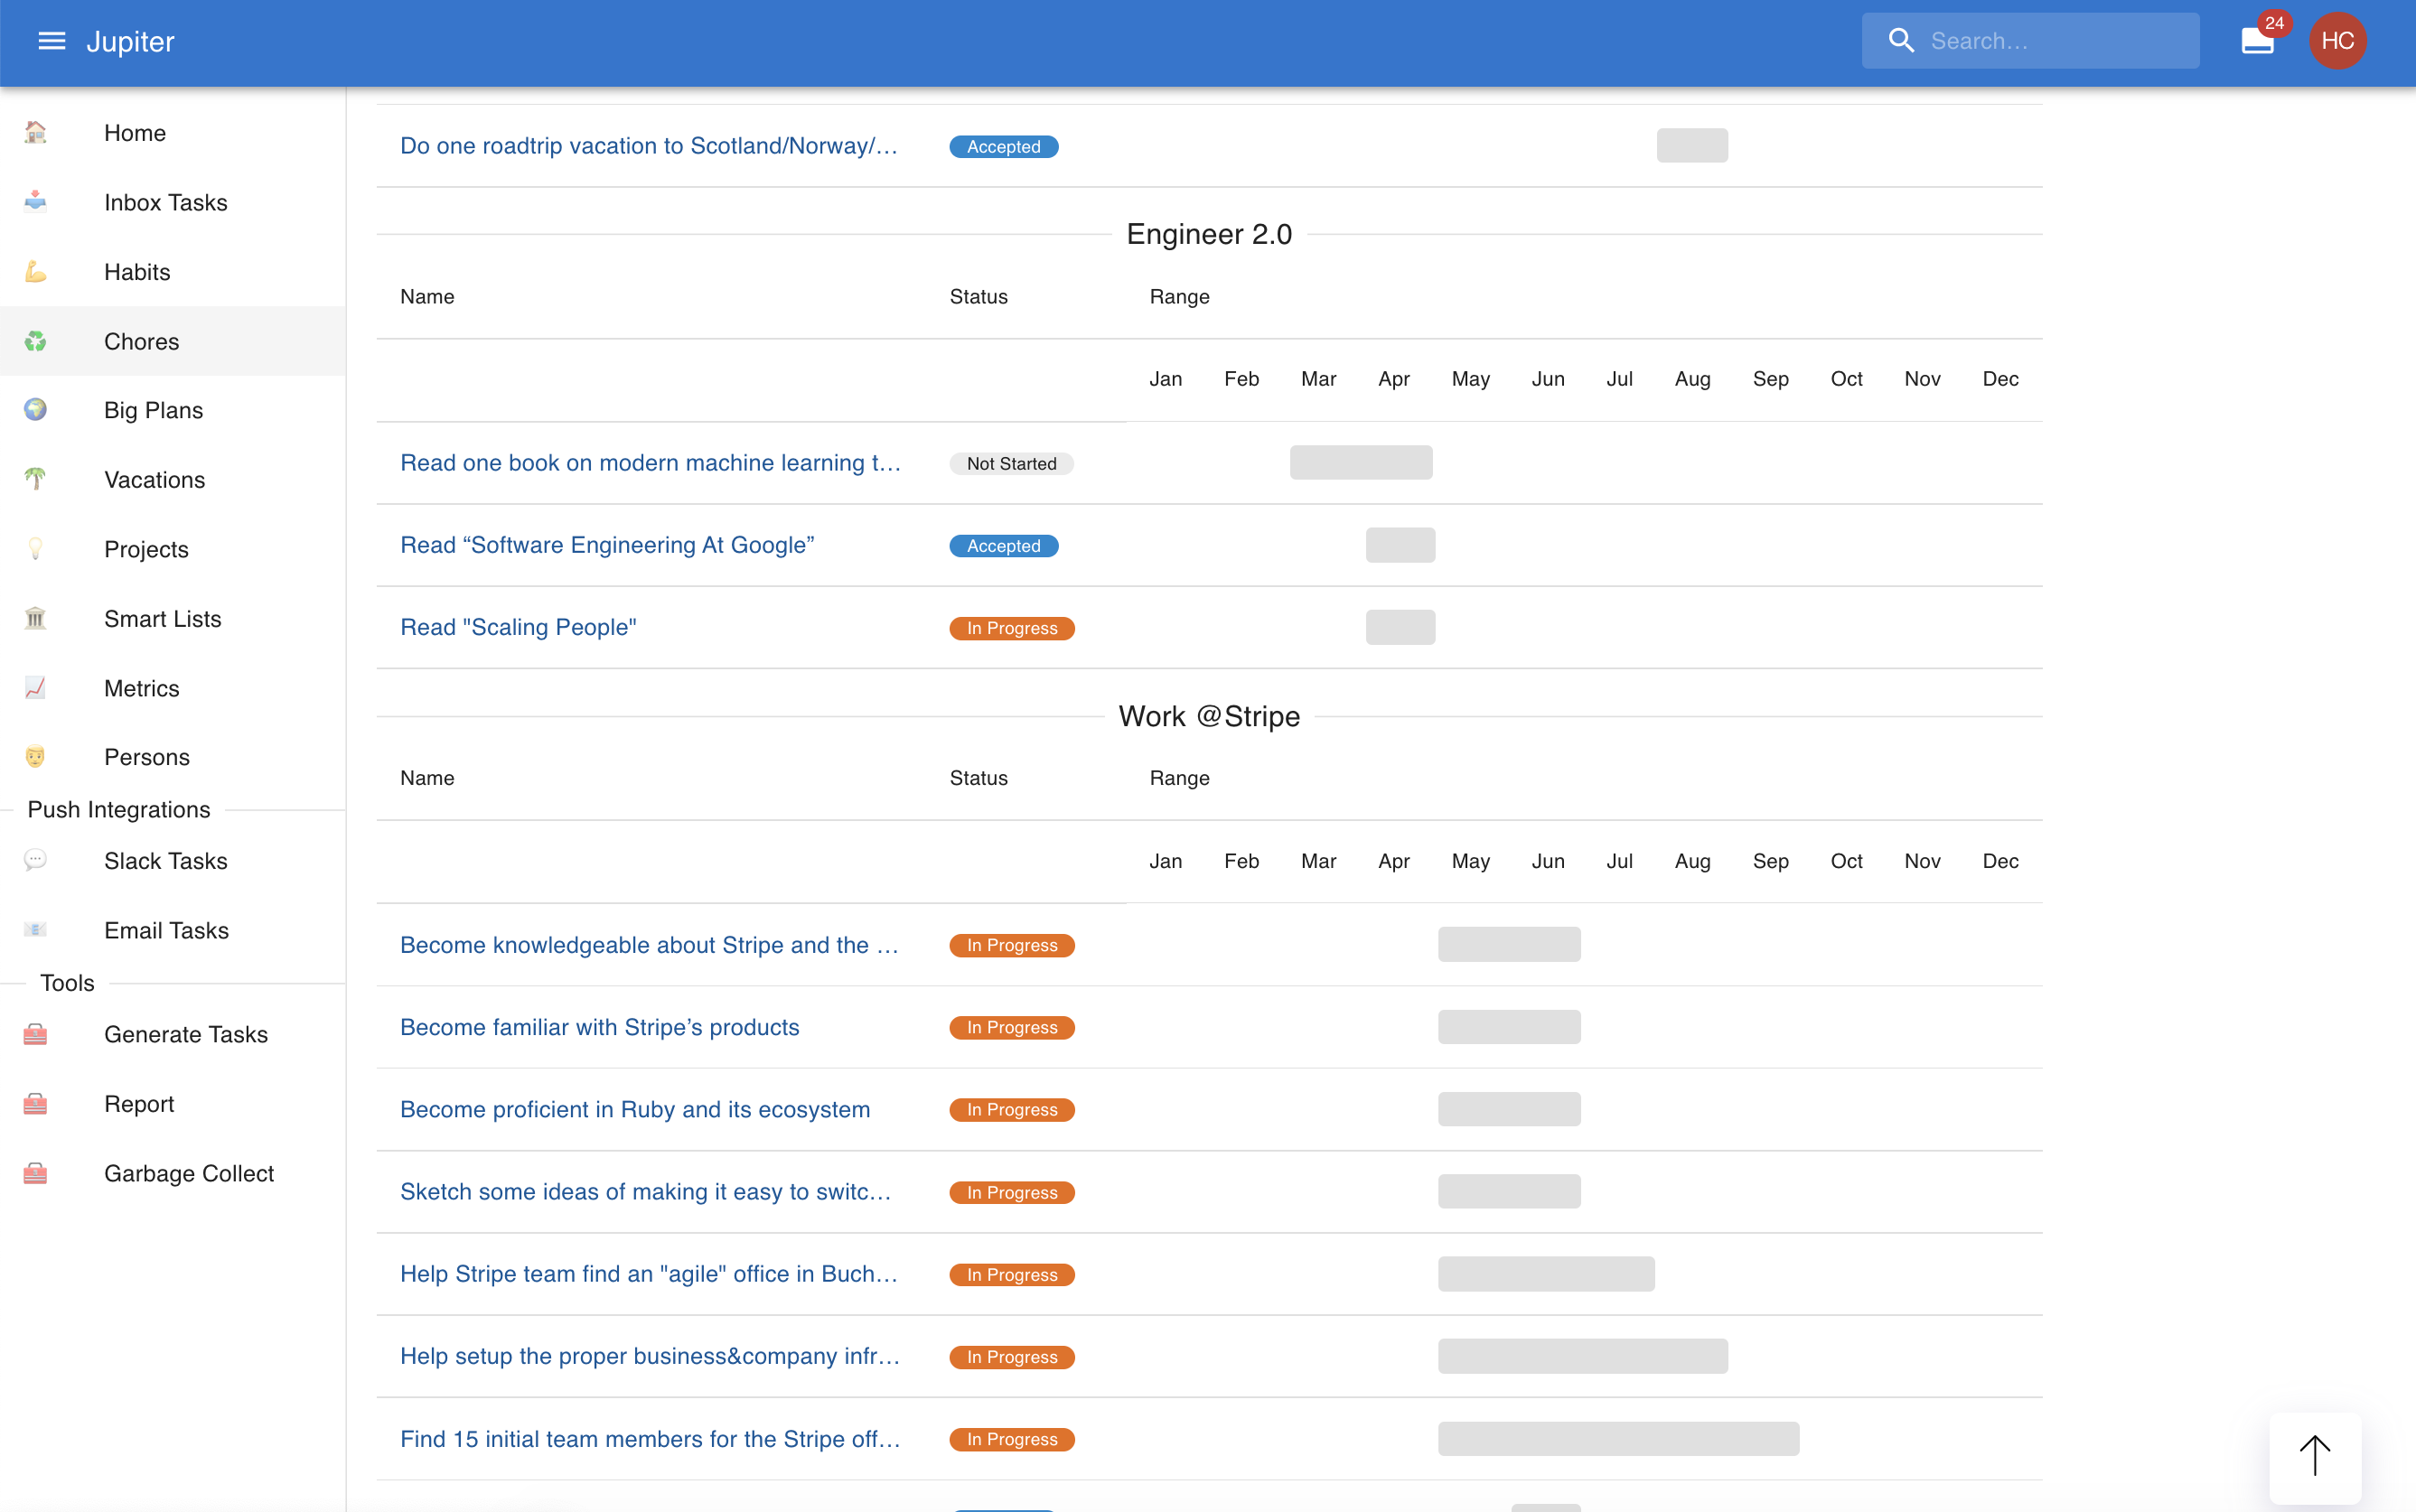Click the Habits flexed arm icon
The image size is (2416, 1512).
[x=35, y=271]
